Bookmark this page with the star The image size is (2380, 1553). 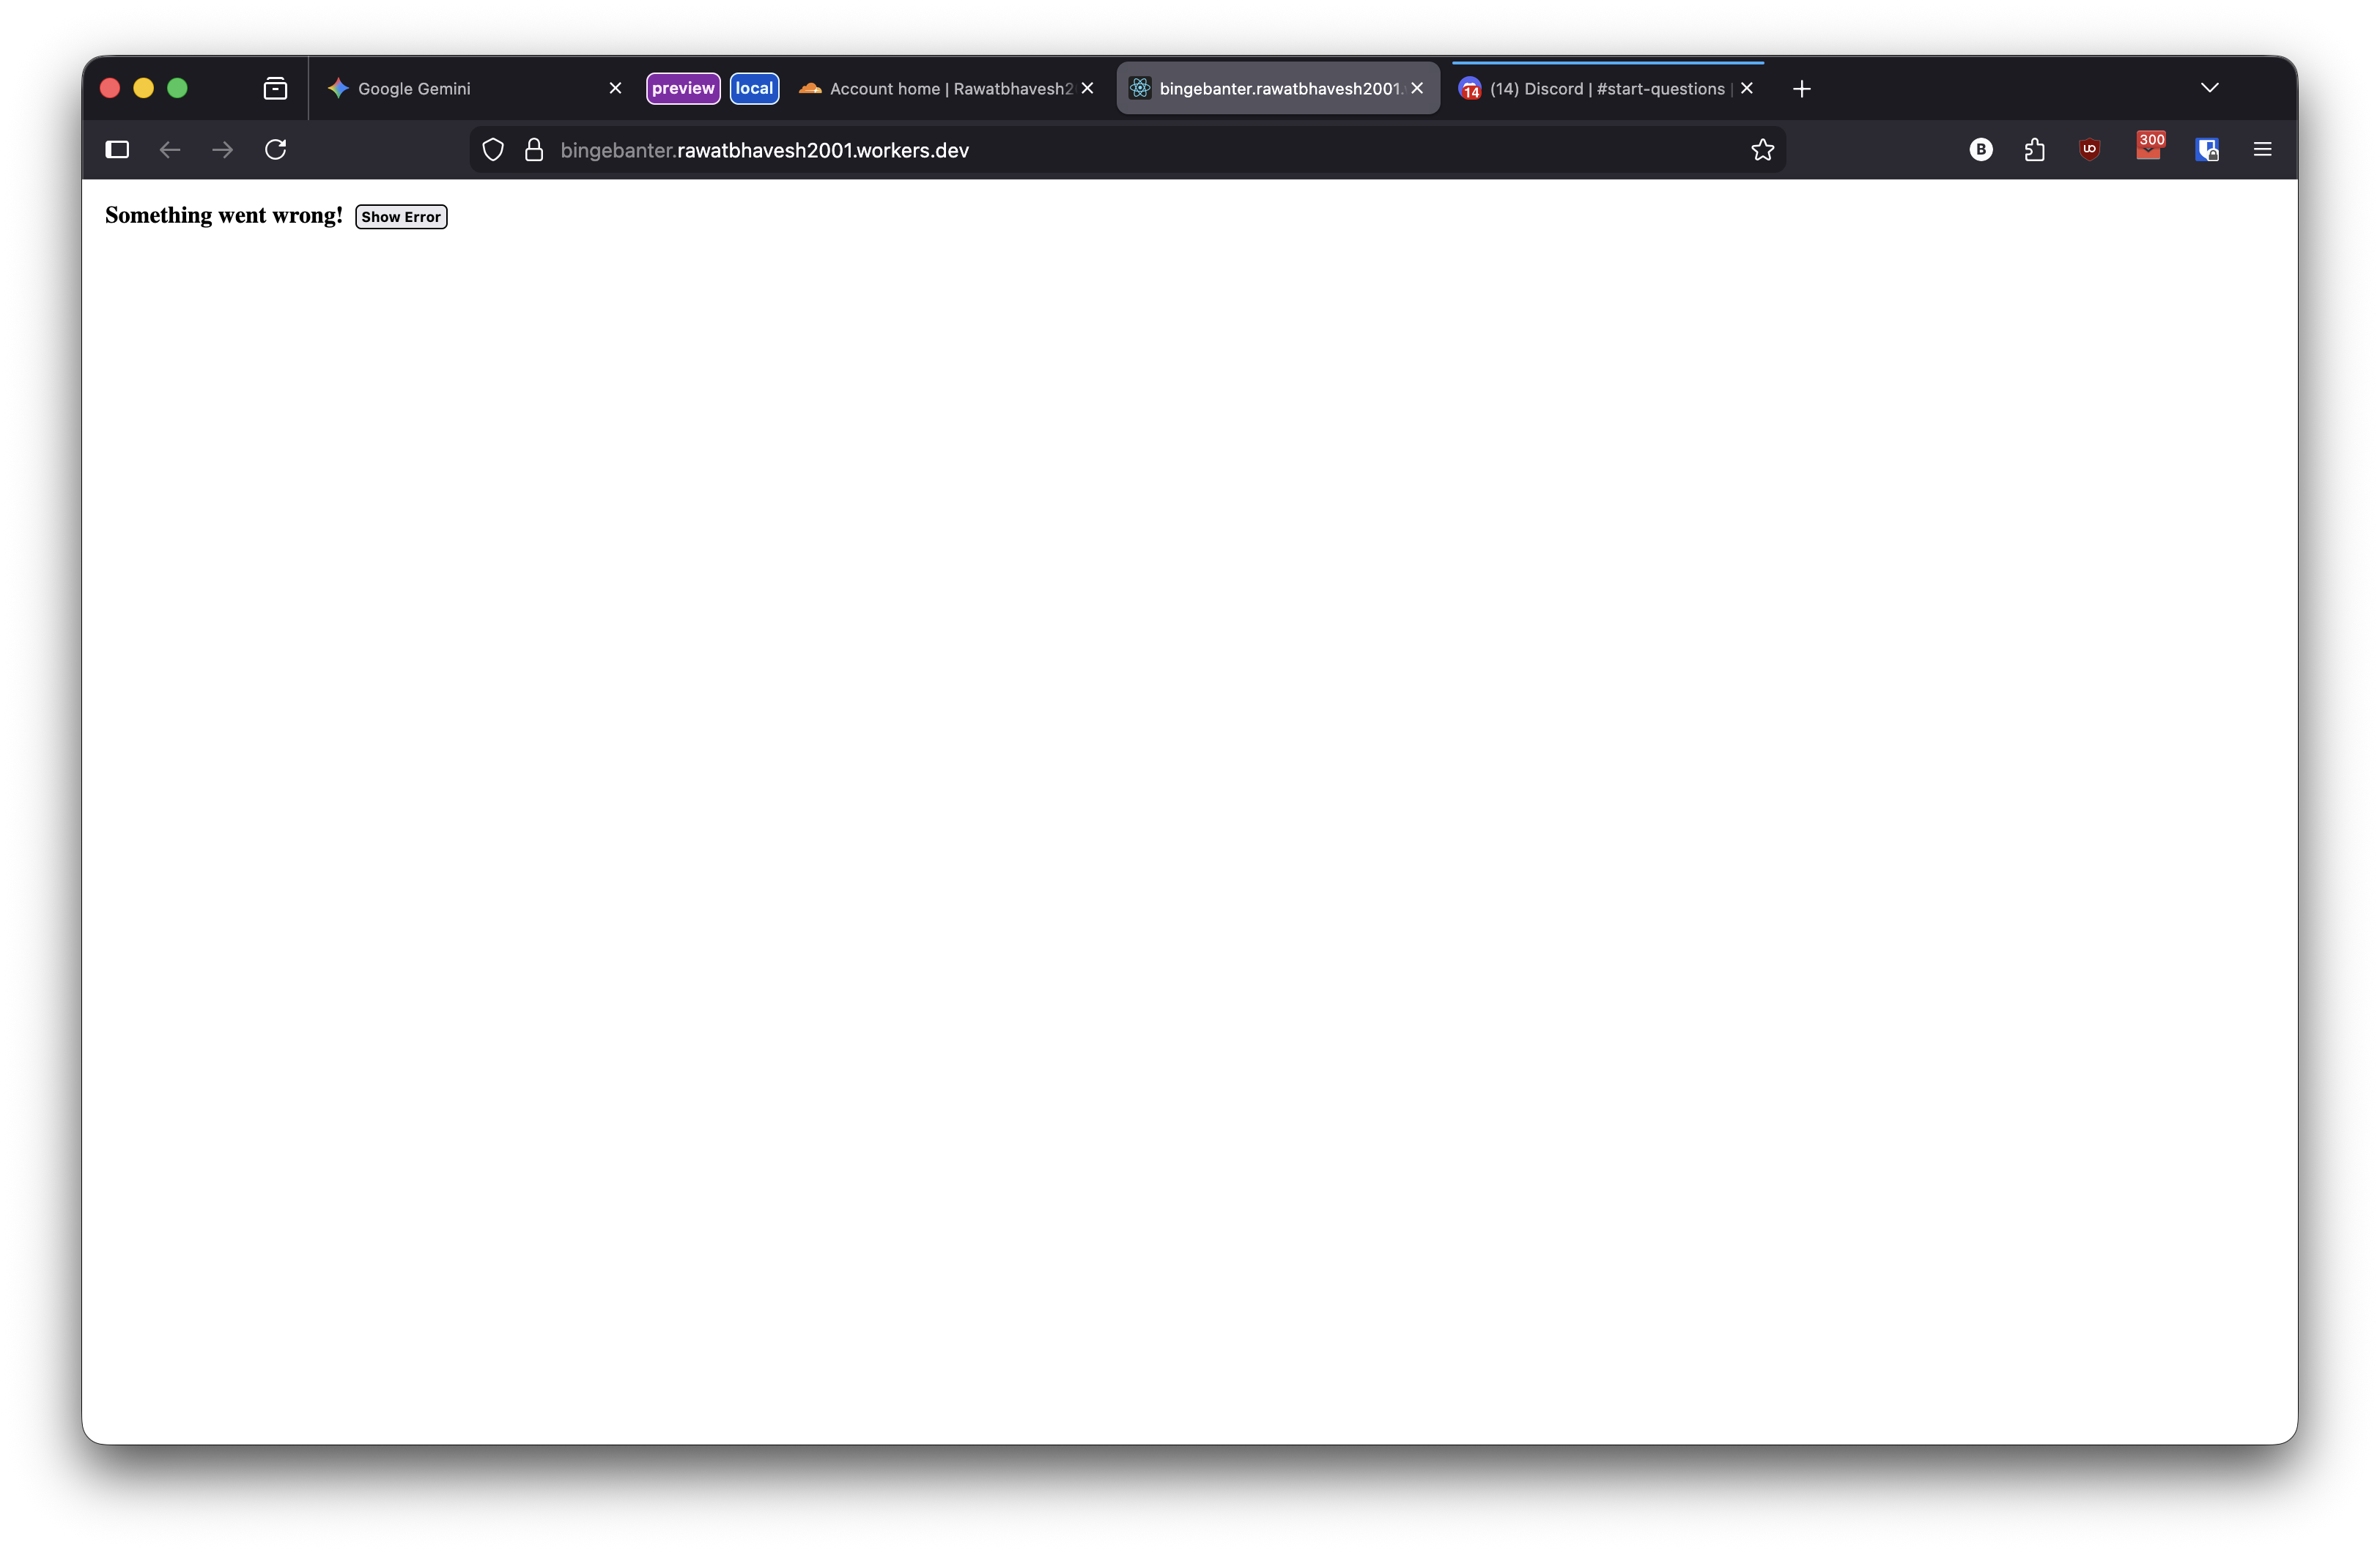click(x=1762, y=150)
